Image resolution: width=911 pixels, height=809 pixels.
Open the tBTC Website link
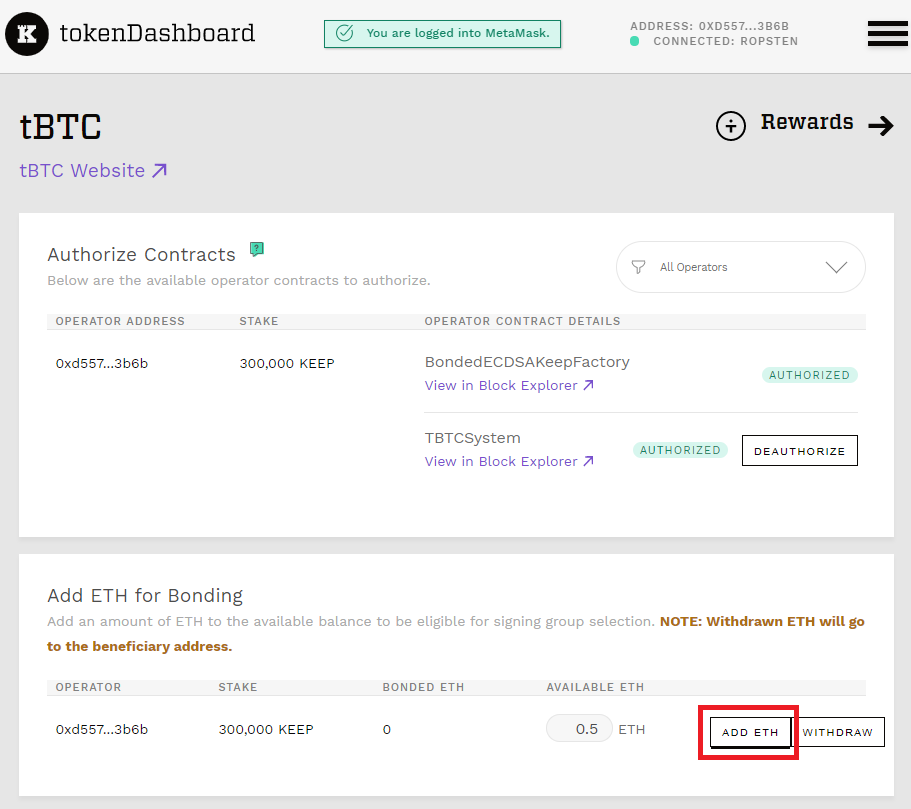(93, 171)
